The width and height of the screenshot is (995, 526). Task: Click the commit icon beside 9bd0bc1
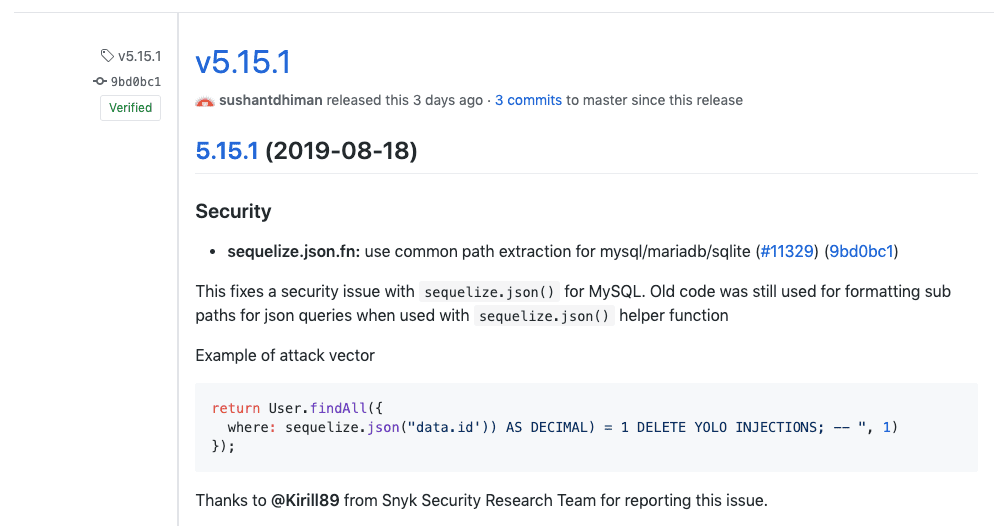(100, 81)
